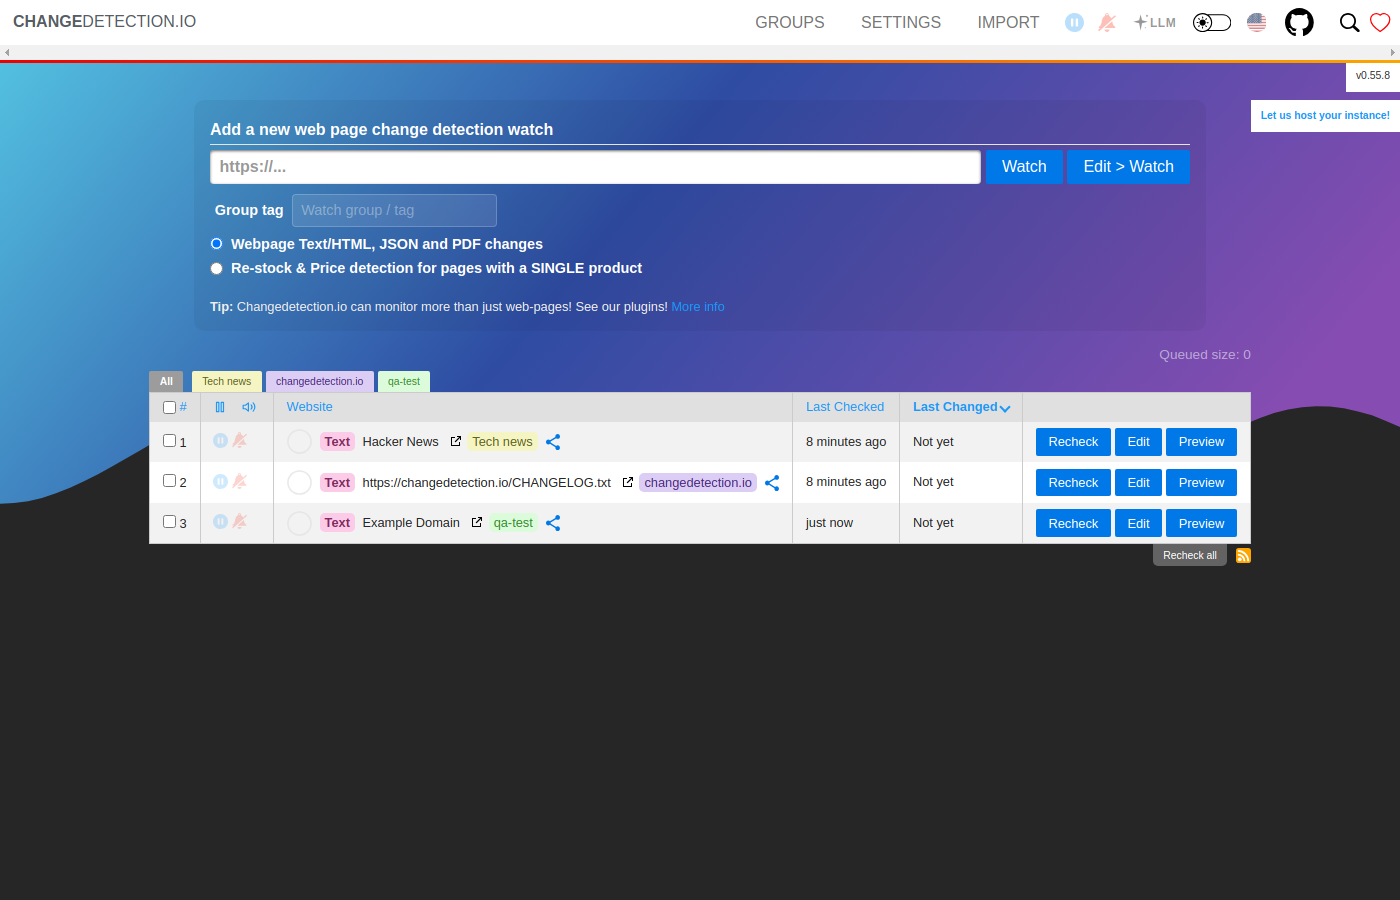The image size is (1400, 900).
Task: Filter by qa-test tab
Action: point(404,381)
